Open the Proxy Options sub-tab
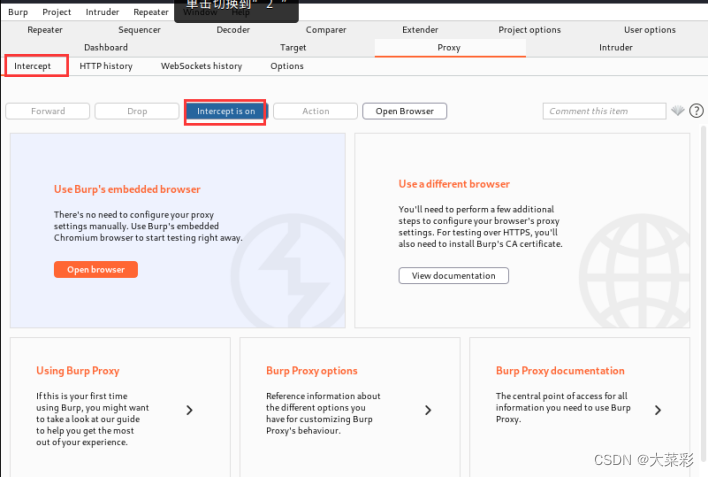Screen dimensions: 709x477 pos(287,66)
